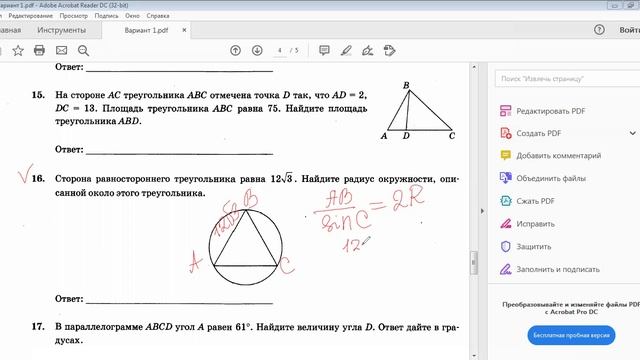Click the tools search field
This screenshot has width=640, height=360.
(567, 78)
